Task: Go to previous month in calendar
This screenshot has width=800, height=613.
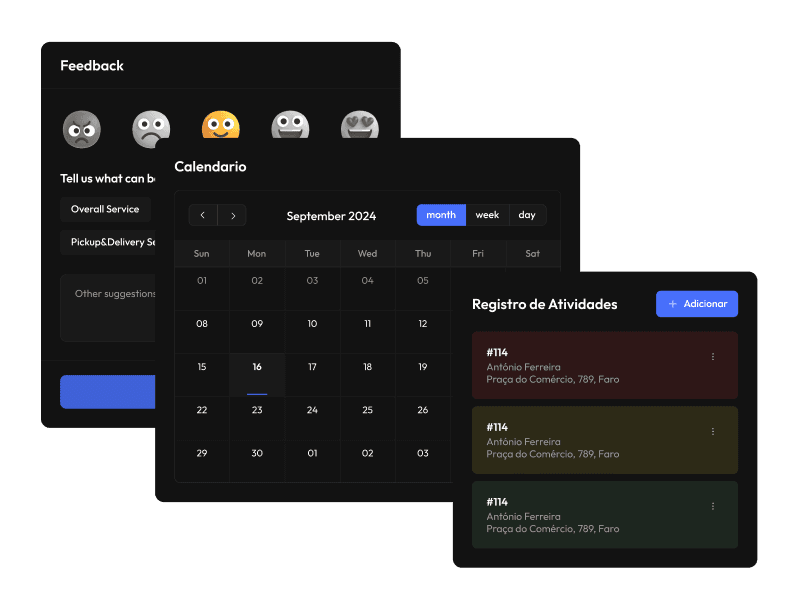Action: point(203,215)
